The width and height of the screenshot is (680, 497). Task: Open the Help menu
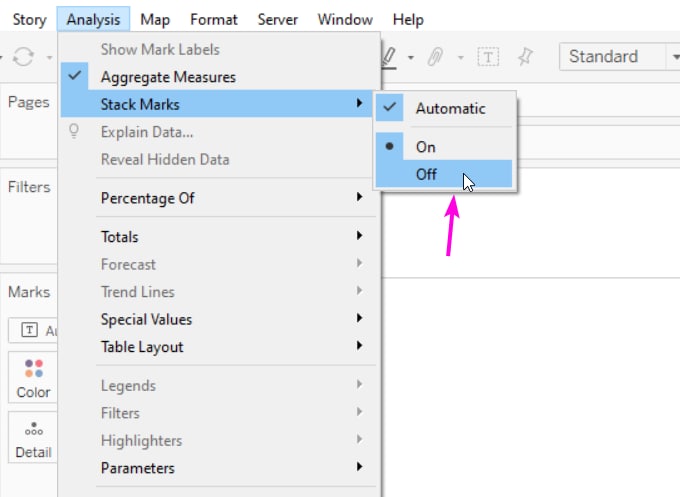408,20
